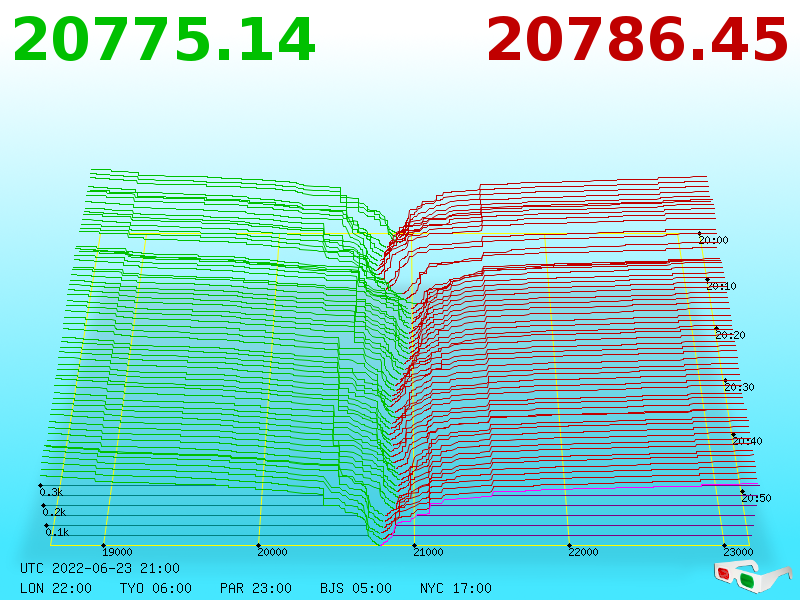Viewport: 800px width, 600px height.
Task: Click the TYO 06:00 clock
Action: [156, 588]
